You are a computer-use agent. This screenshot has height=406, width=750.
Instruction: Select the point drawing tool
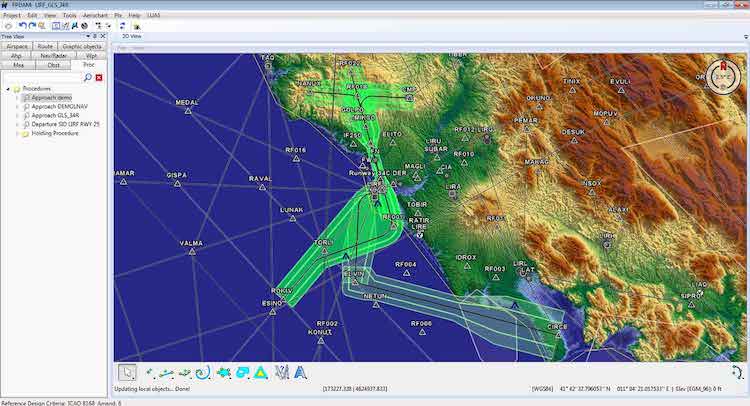[150, 373]
